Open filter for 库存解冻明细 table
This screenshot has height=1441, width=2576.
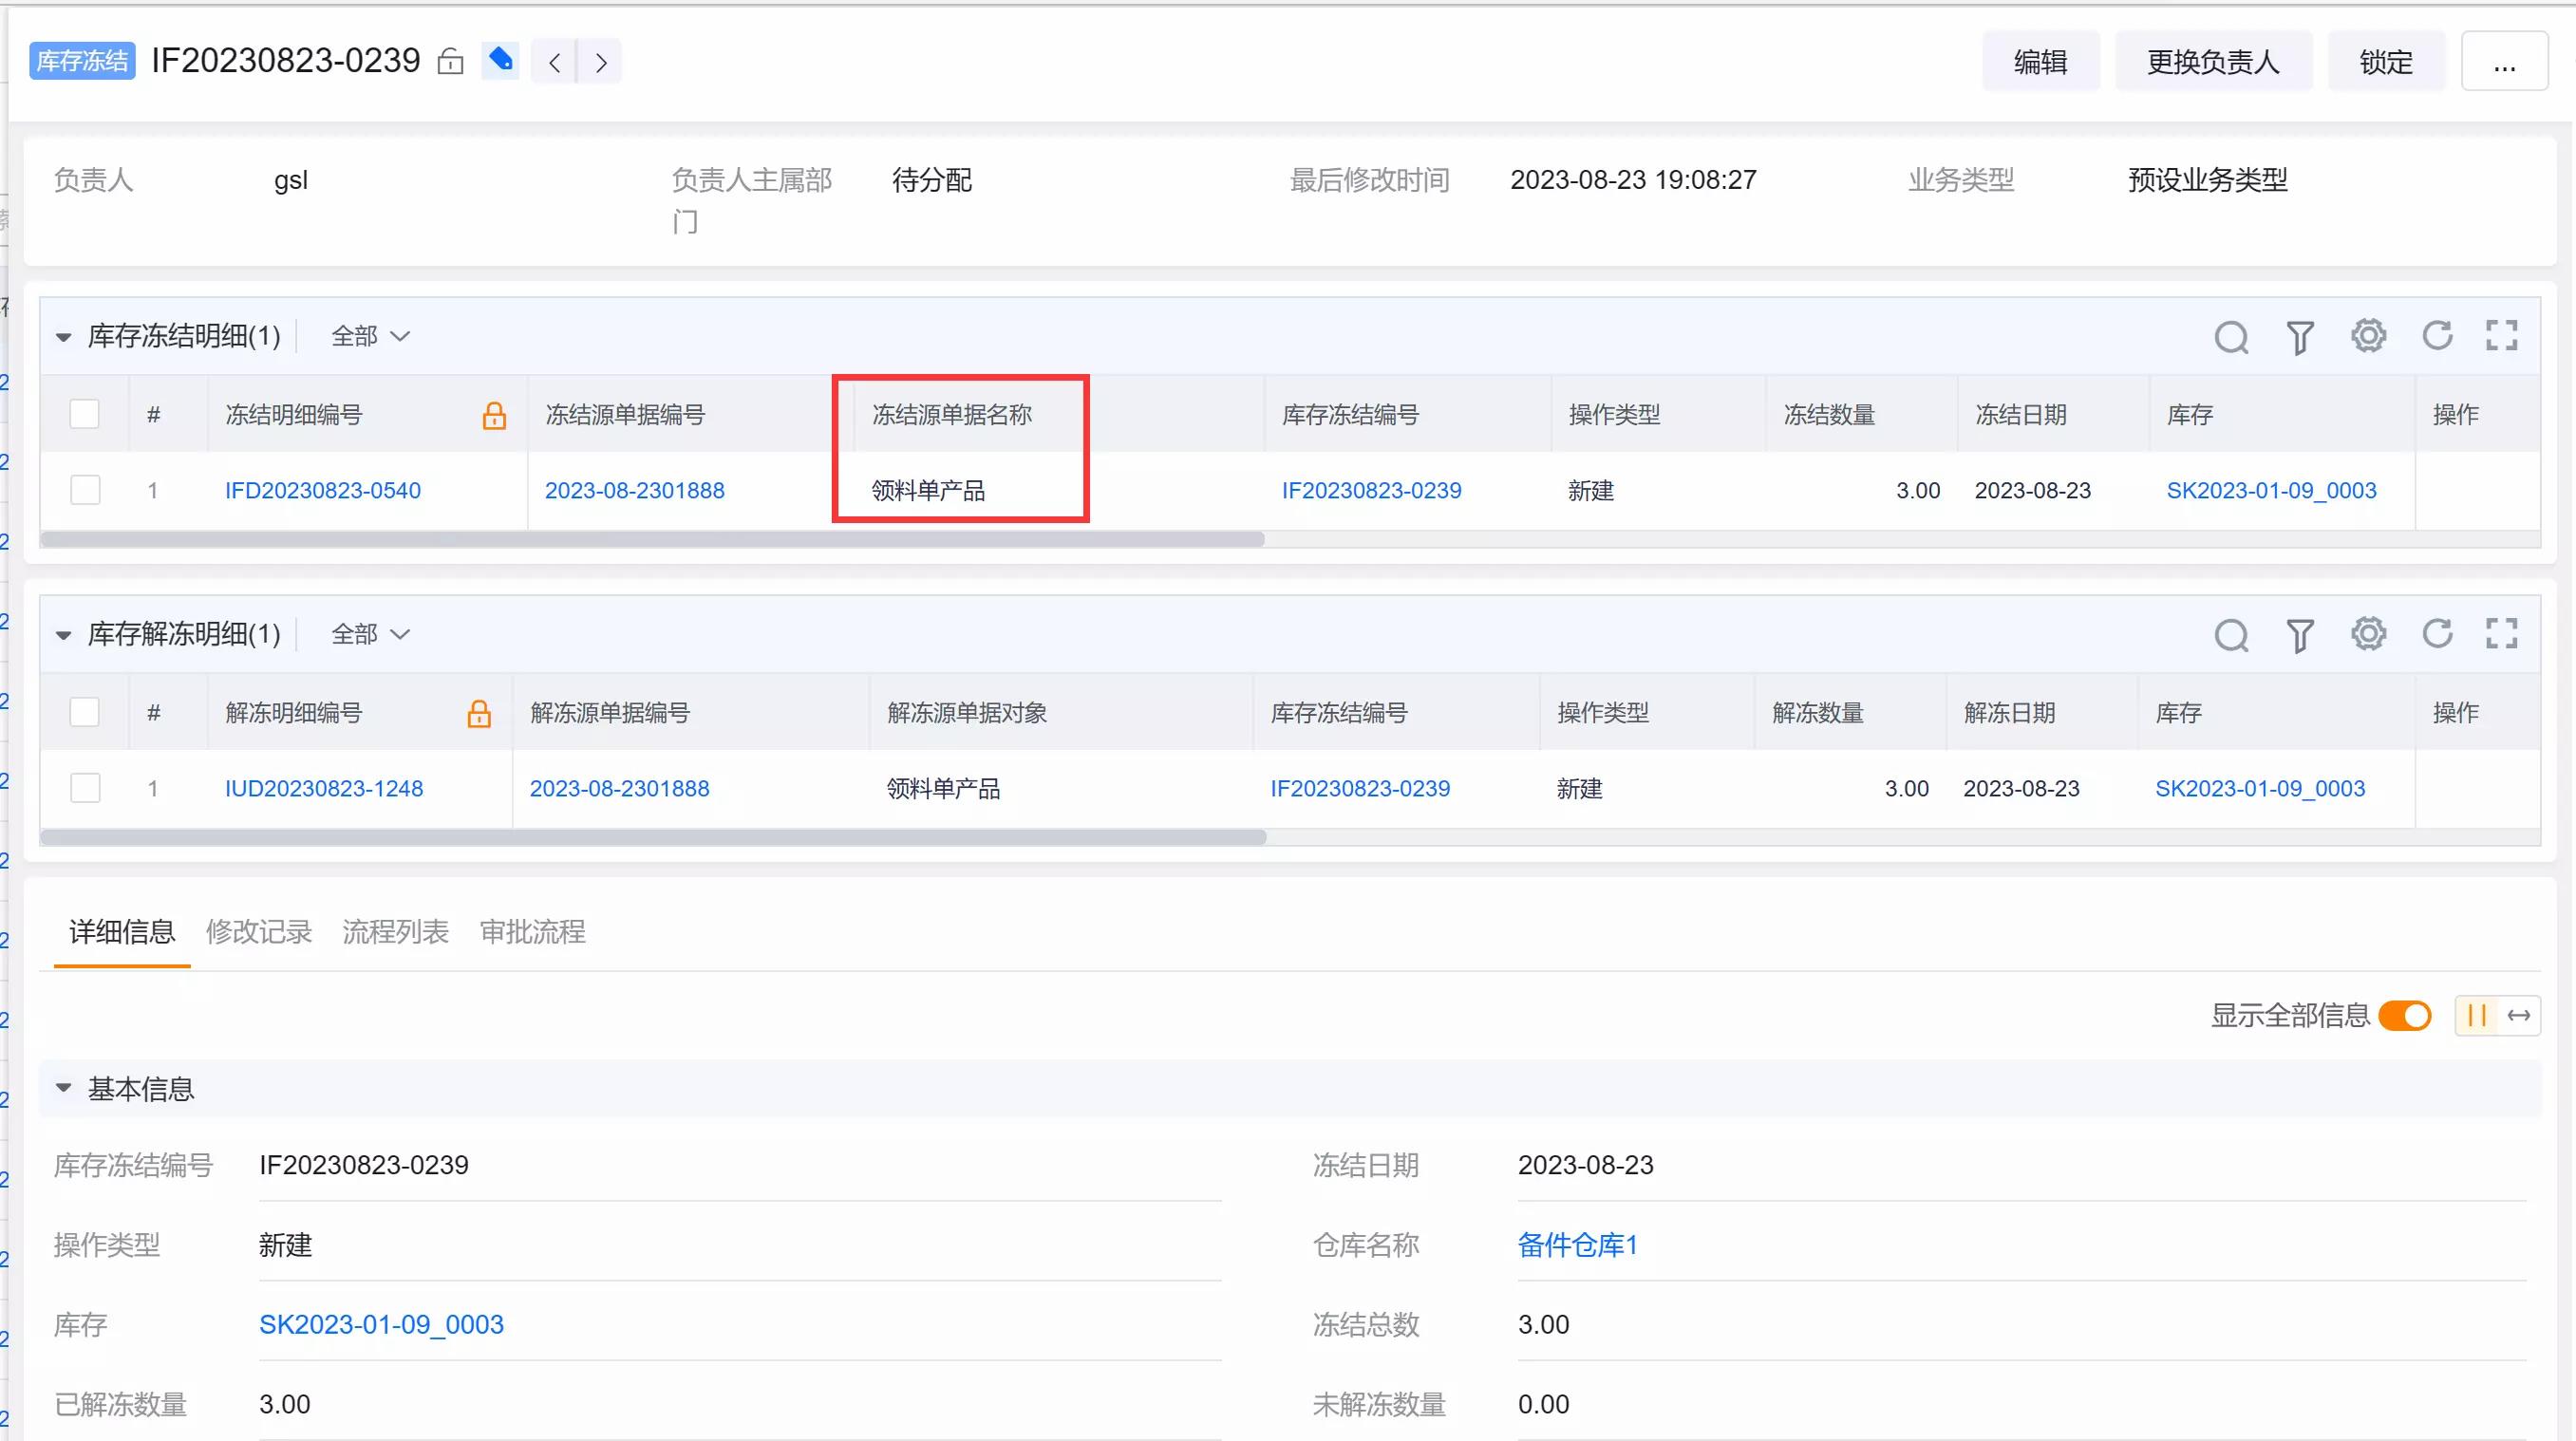2300,635
